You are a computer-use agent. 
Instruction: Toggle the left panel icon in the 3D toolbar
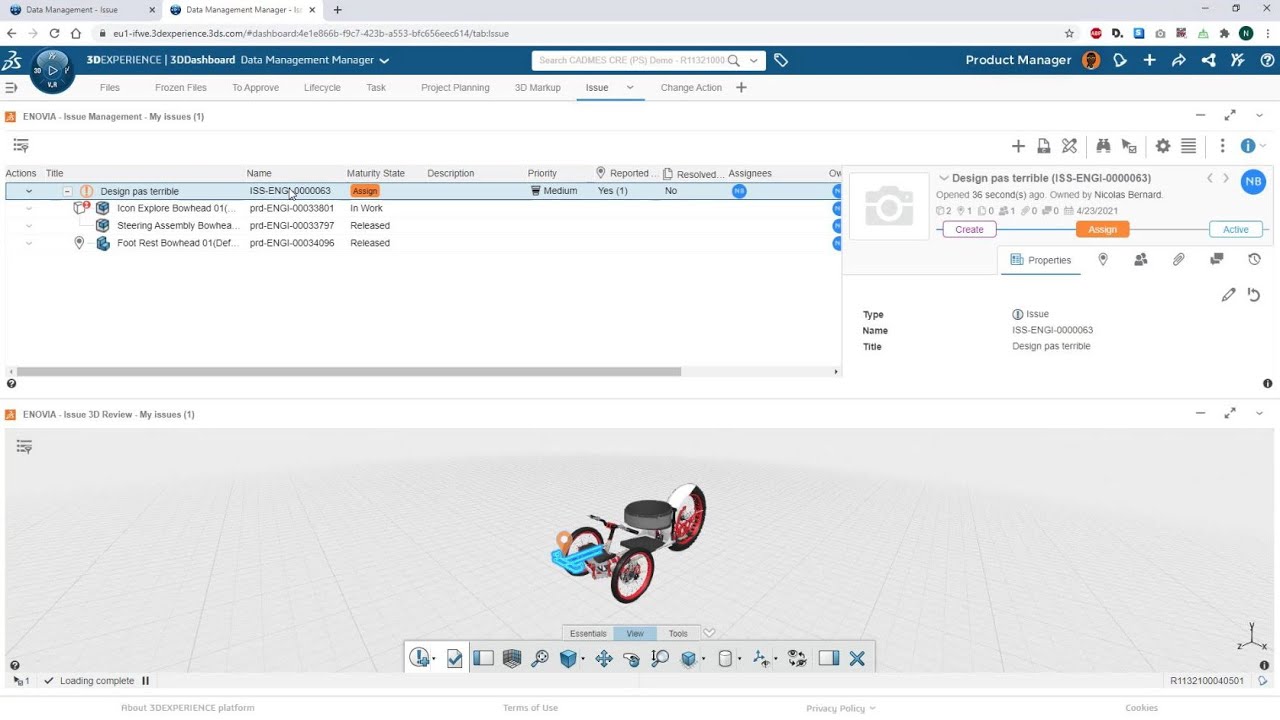click(483, 658)
